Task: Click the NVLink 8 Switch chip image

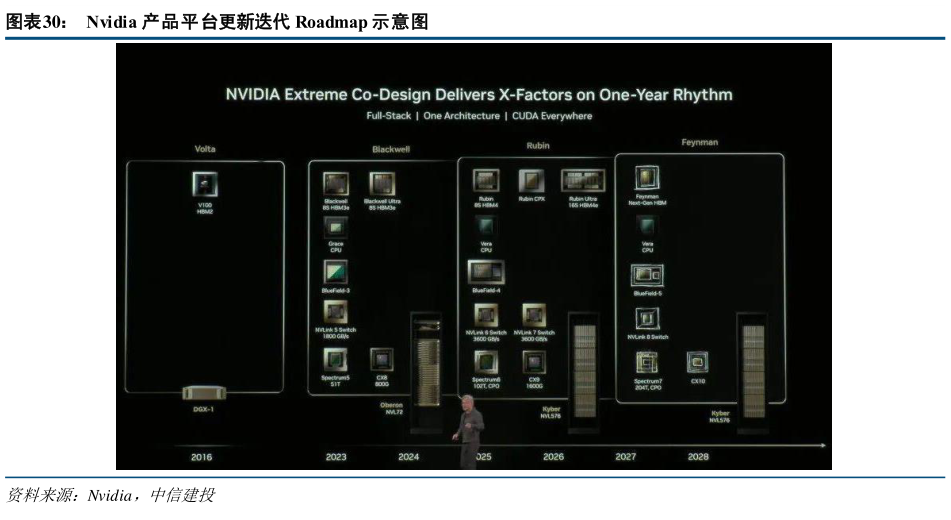Action: pyautogui.click(x=647, y=319)
